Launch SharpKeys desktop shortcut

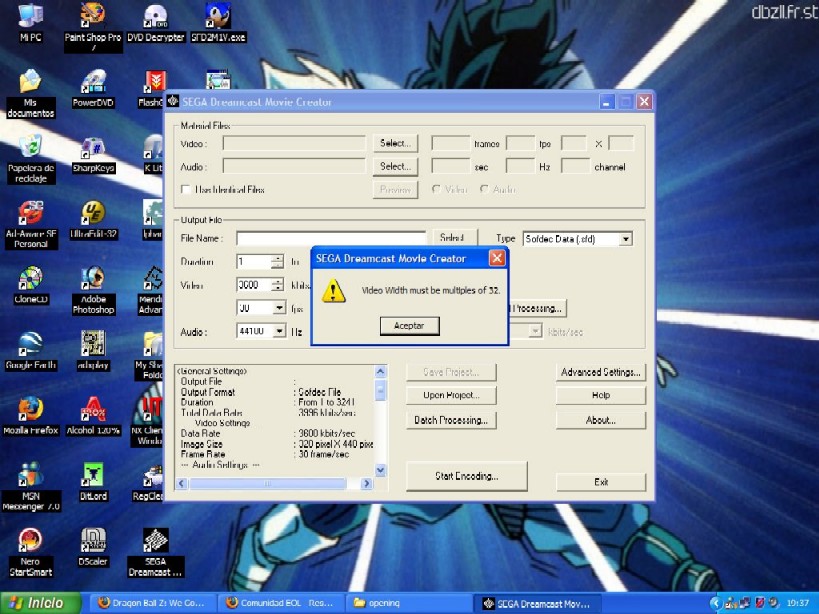(93, 155)
